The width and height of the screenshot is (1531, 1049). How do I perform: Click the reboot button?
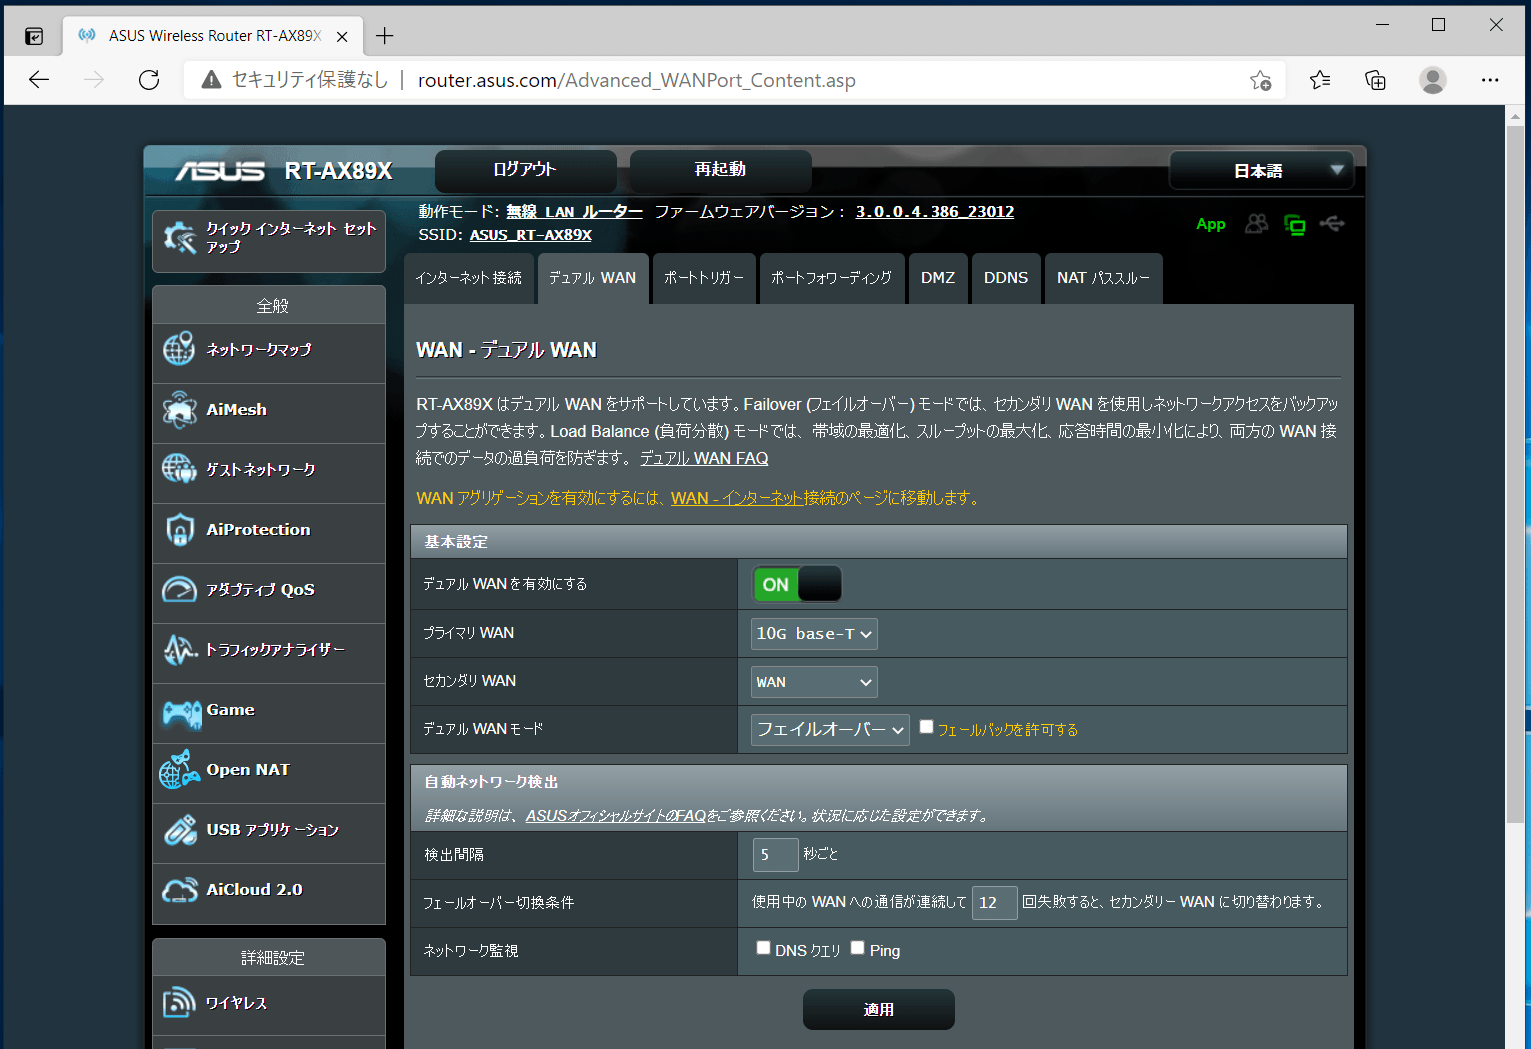pos(720,170)
